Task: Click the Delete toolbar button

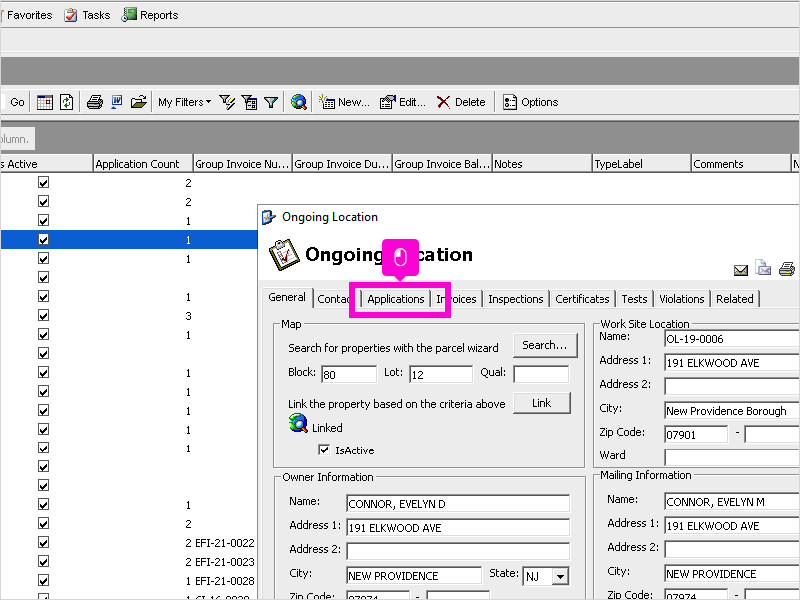Action: pos(461,102)
